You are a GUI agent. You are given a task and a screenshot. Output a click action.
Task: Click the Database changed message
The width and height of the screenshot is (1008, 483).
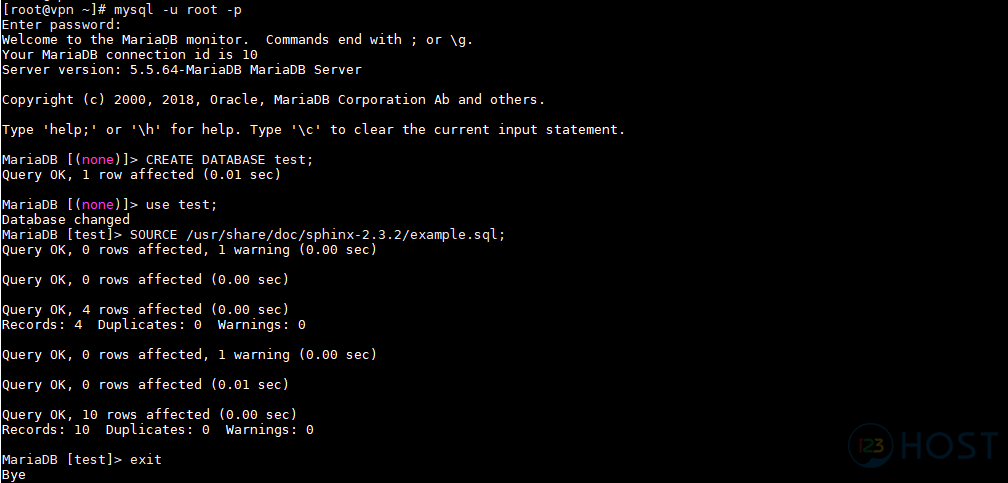click(66, 219)
